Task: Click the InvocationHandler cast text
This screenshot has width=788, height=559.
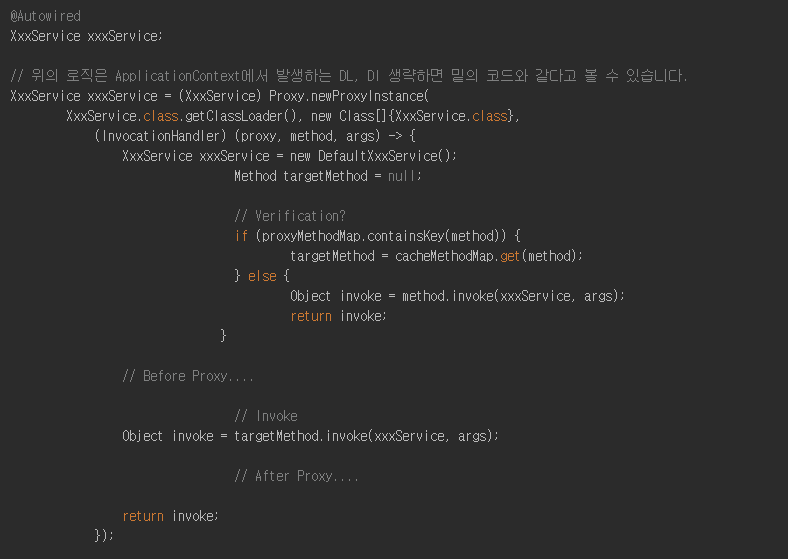Action: tap(160, 136)
